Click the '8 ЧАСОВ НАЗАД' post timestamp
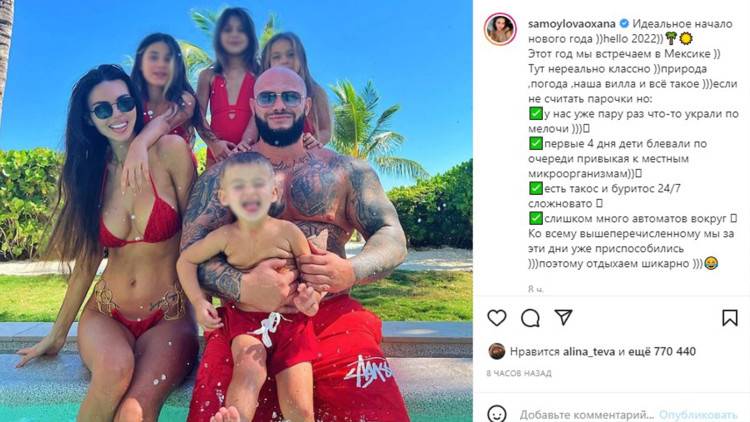 [519, 373]
